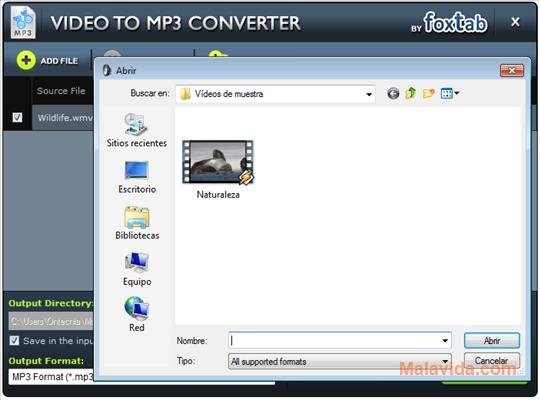Open Escritorio in the places bar
Image resolution: width=540 pixels, height=400 pixels.
(x=137, y=177)
